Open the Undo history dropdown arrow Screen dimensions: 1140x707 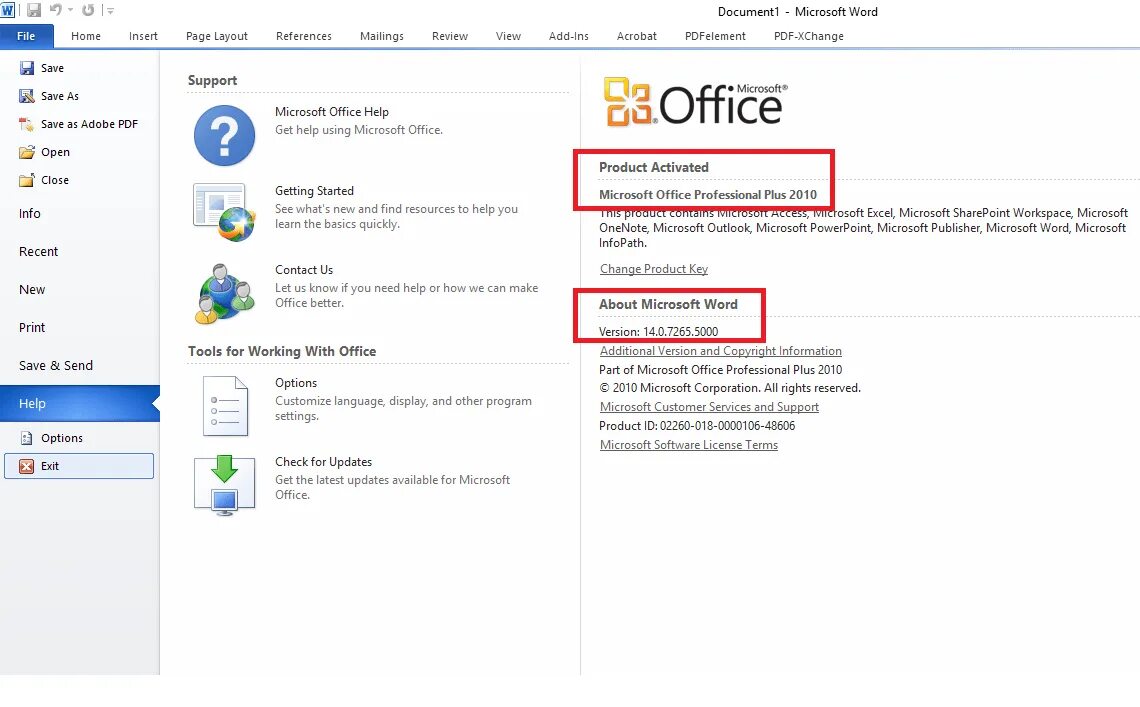point(71,10)
